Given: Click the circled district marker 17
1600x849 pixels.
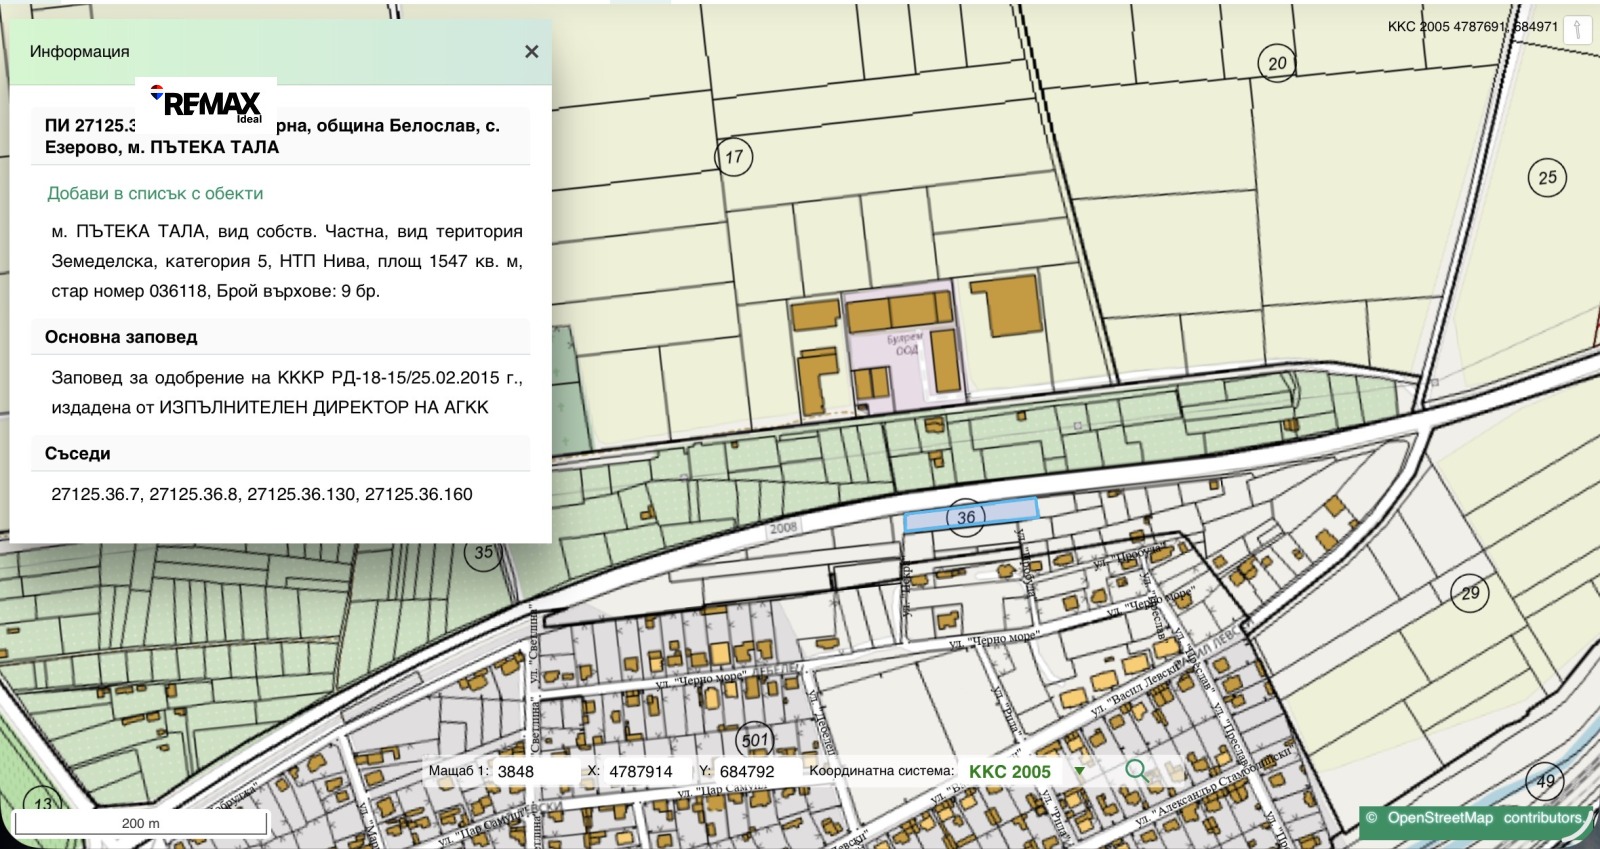Looking at the screenshot, I should 734,157.
